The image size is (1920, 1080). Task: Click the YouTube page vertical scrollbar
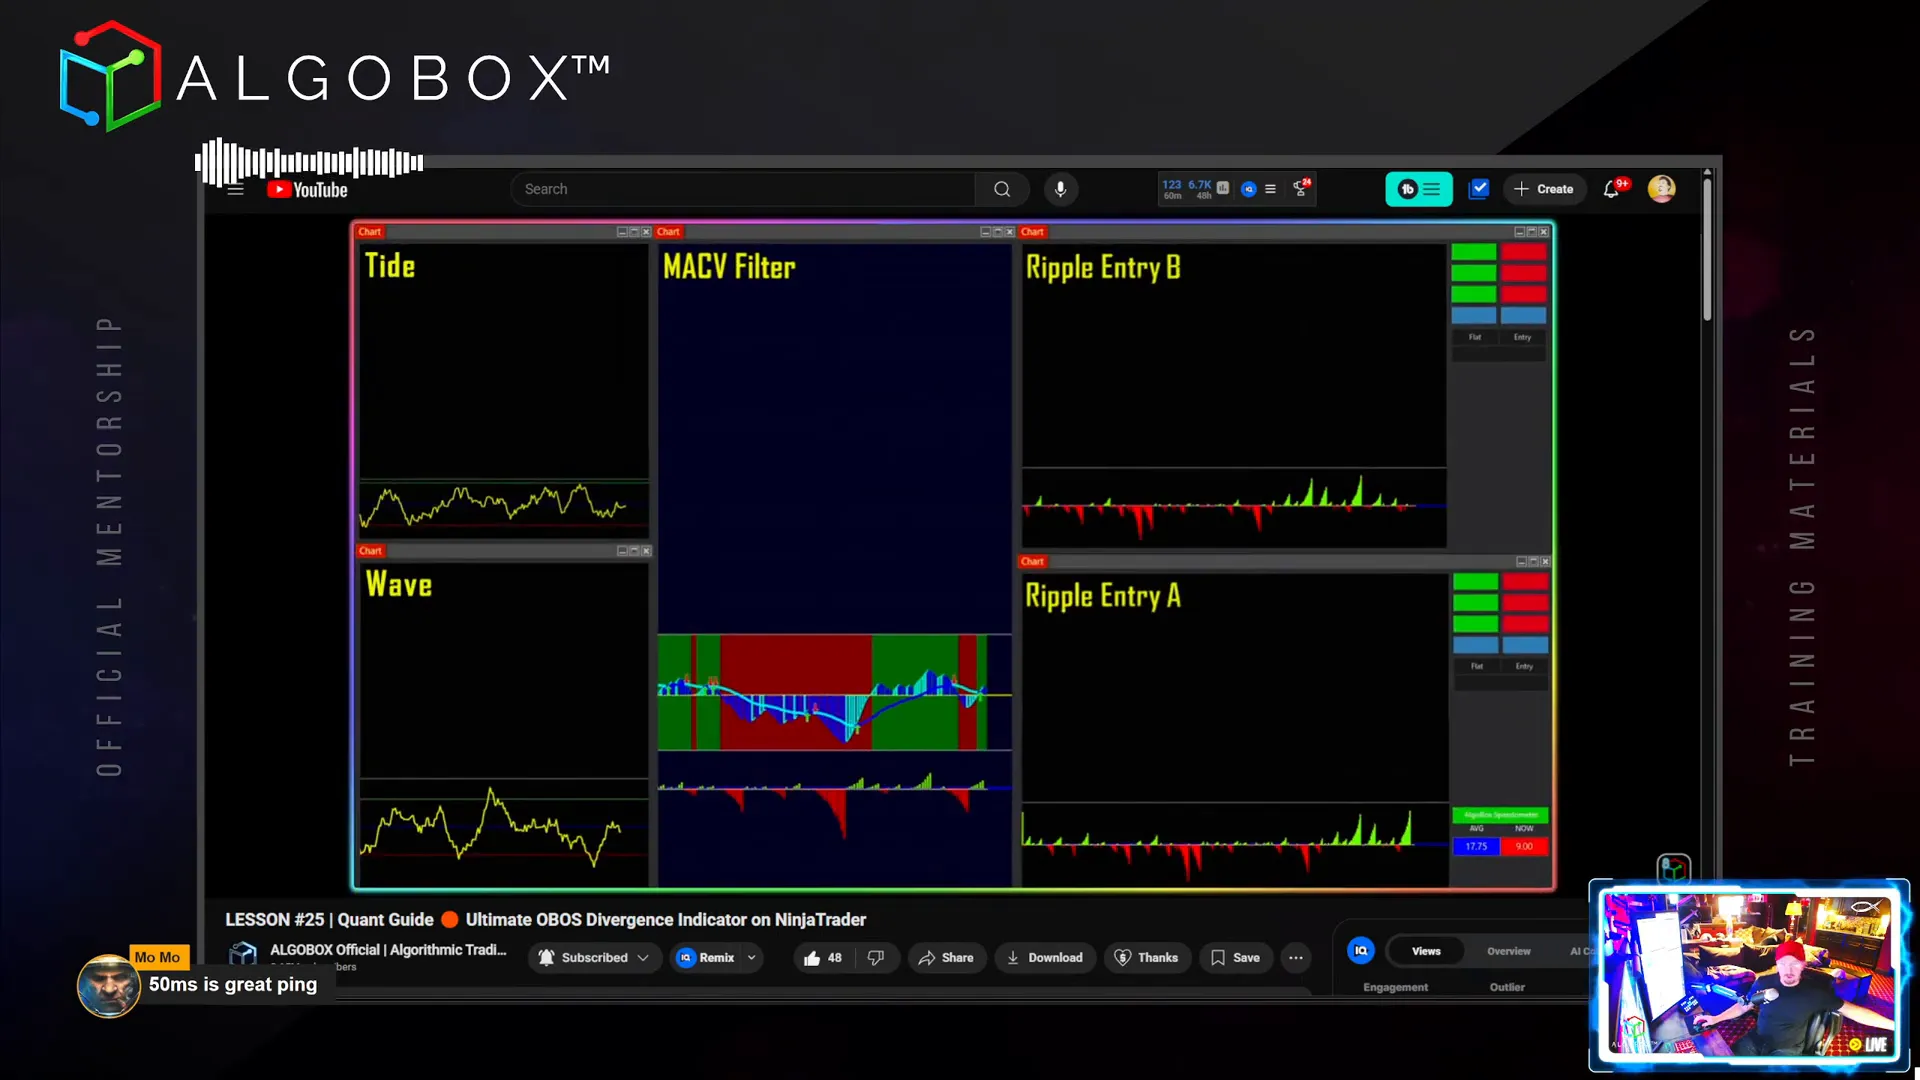tap(1707, 250)
